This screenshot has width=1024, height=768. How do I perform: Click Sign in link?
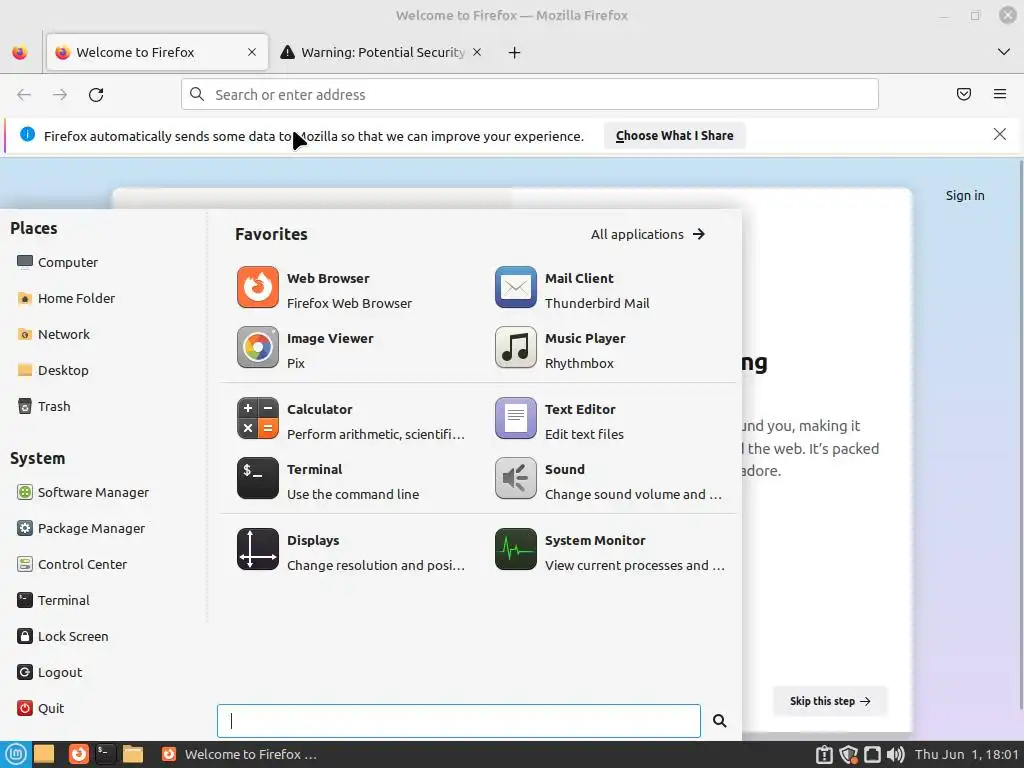coord(965,195)
